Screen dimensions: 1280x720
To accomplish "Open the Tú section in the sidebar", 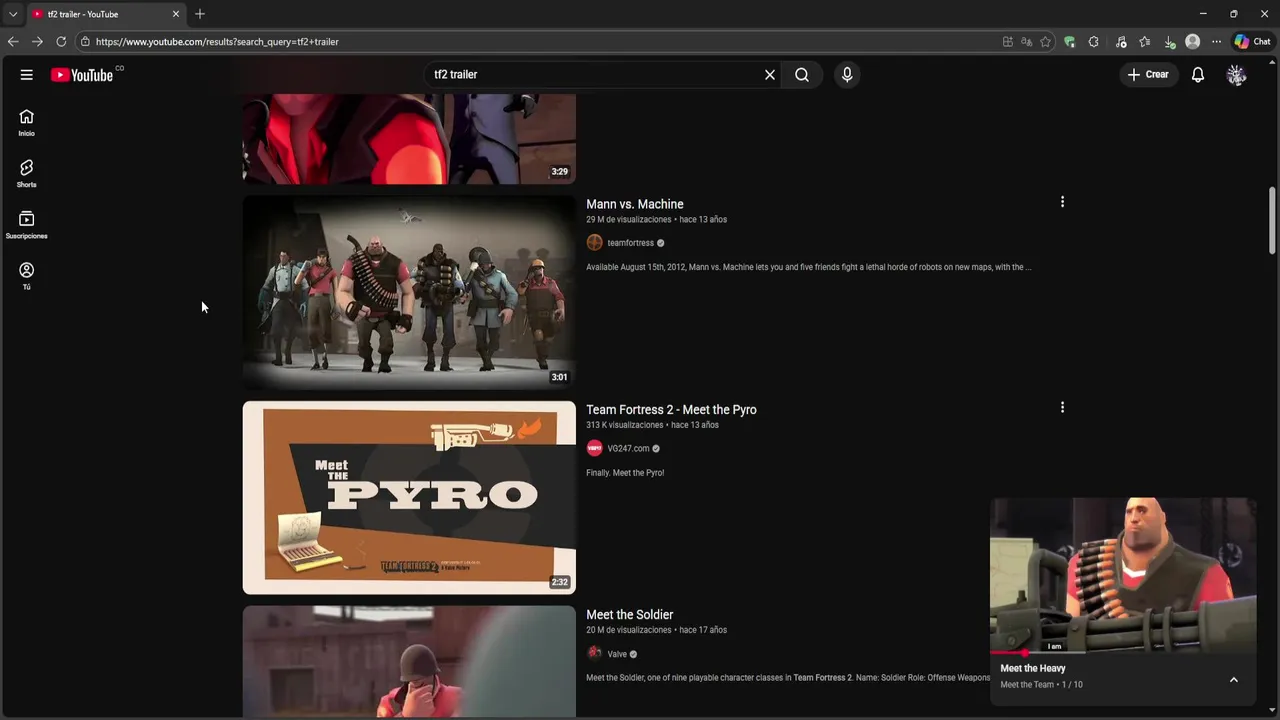I will [x=27, y=276].
